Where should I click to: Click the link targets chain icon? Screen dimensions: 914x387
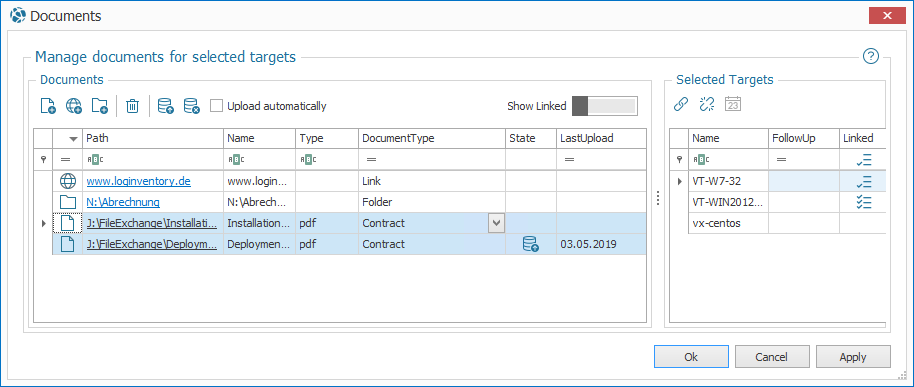[x=681, y=104]
